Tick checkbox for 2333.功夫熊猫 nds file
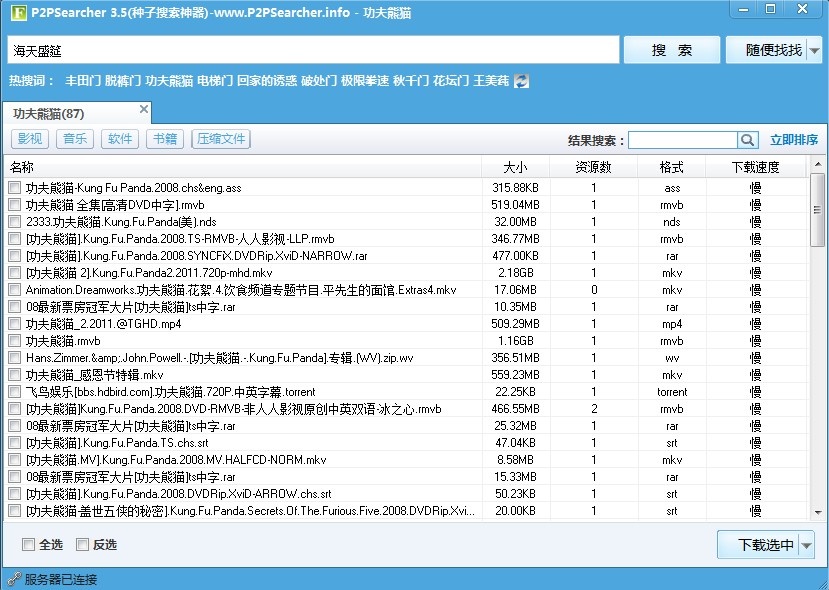This screenshot has height=590, width=829. coord(15,221)
